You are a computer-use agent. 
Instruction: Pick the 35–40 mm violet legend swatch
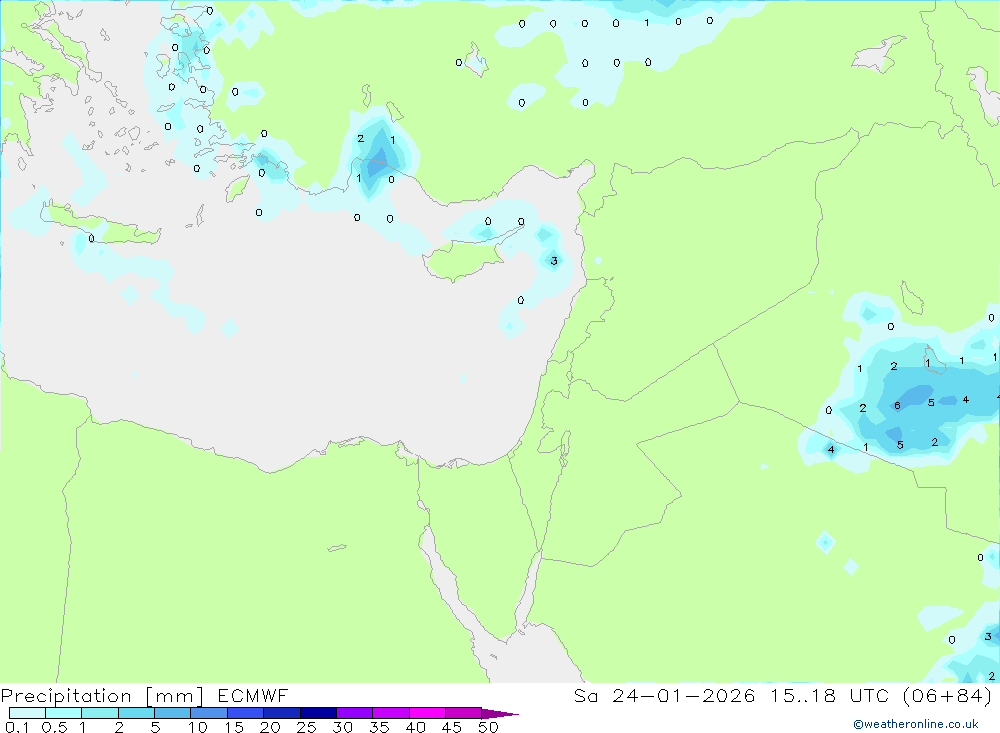tap(390, 713)
